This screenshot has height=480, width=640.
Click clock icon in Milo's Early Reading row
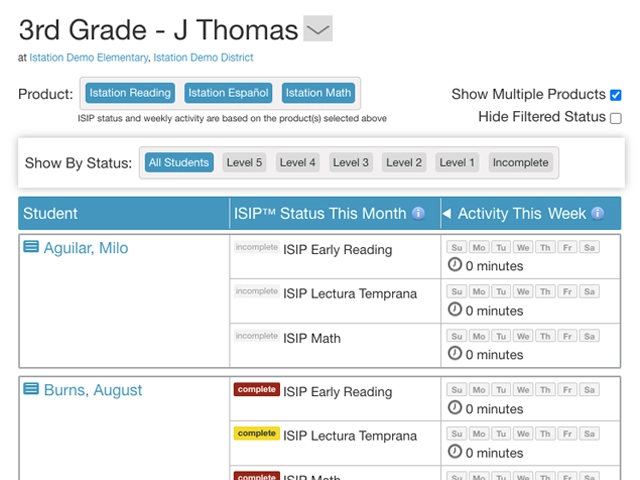(455, 264)
